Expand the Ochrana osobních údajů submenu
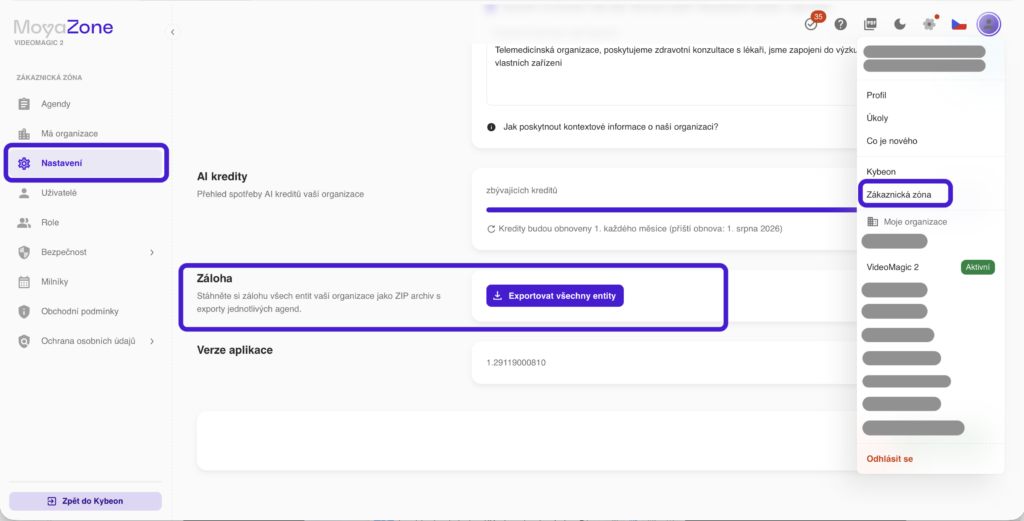Image resolution: width=1024 pixels, height=521 pixels. tap(152, 341)
